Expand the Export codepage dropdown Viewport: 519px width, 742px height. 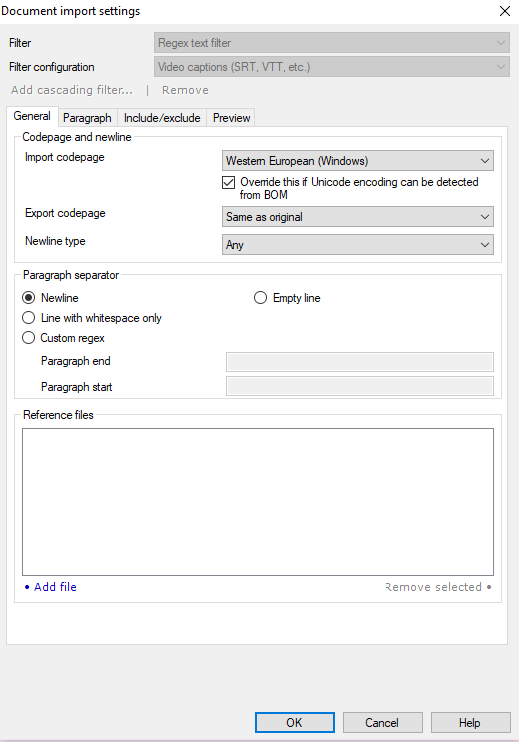click(358, 217)
